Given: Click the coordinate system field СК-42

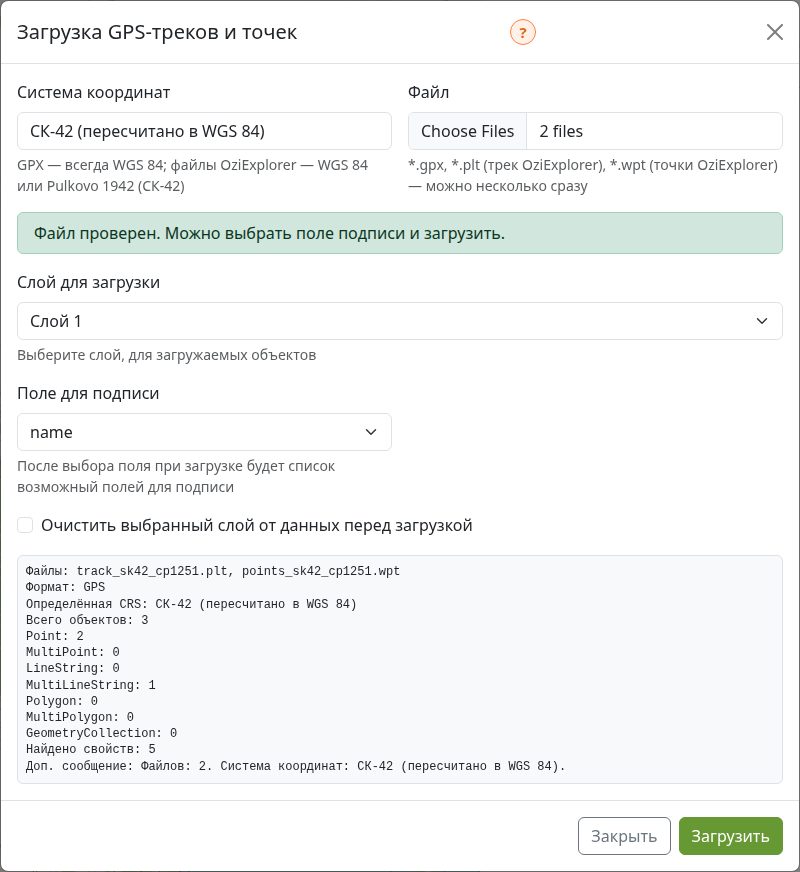Looking at the screenshot, I should [204, 131].
